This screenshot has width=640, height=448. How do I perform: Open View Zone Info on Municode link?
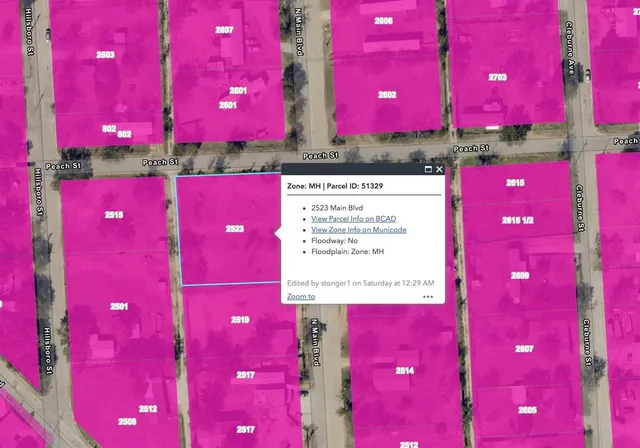358,230
